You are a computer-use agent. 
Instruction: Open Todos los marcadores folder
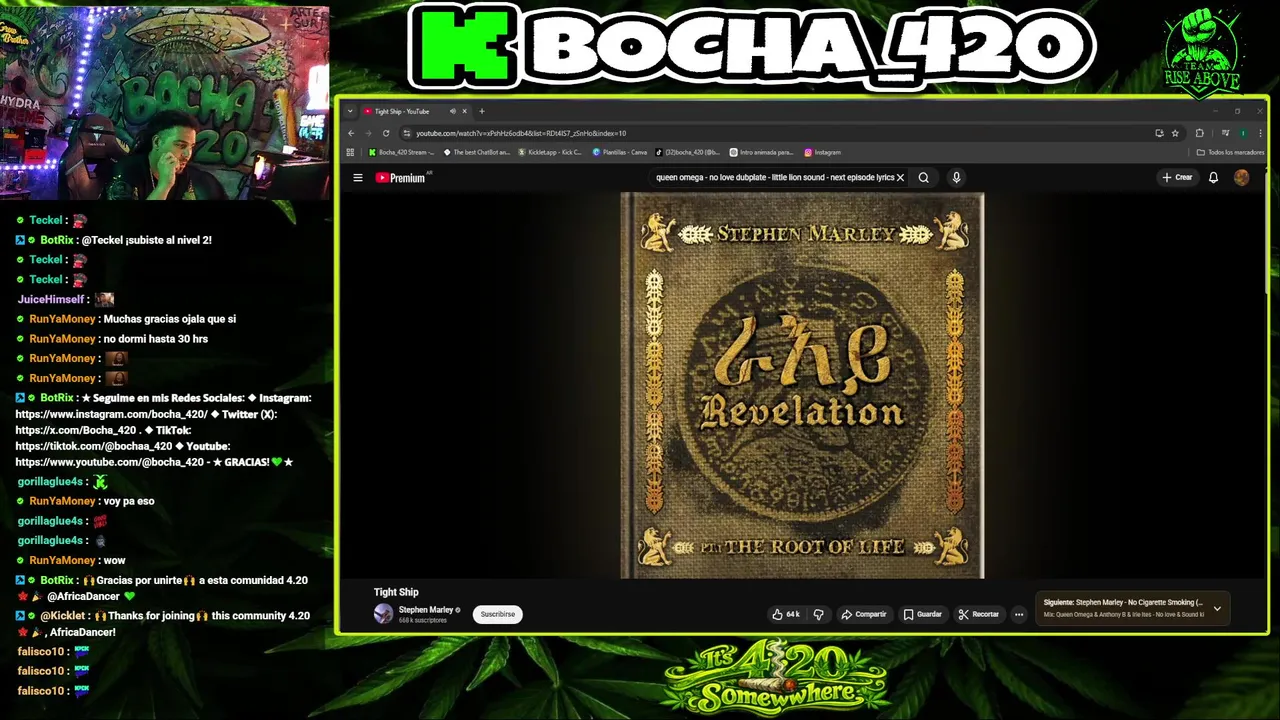tap(1230, 152)
